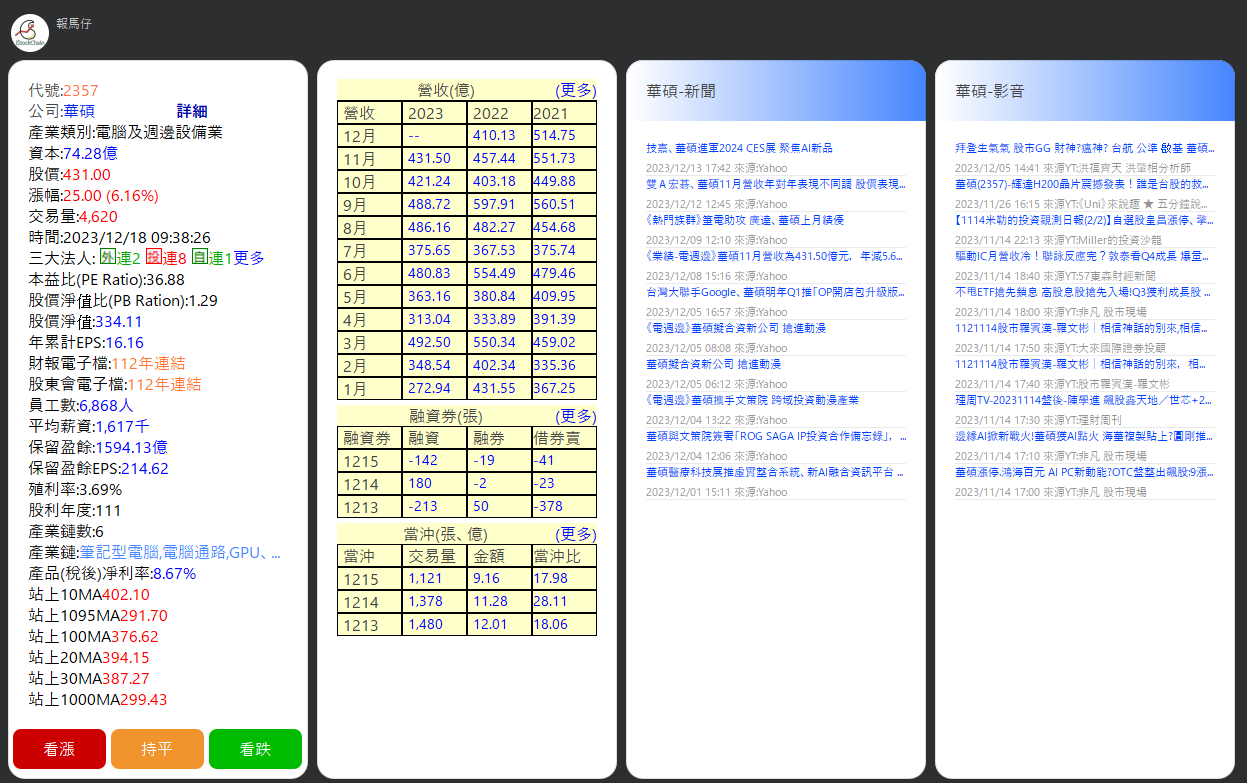Click the green 自 dealer badge
Image resolution: width=1247 pixels, height=783 pixels.
199,257
